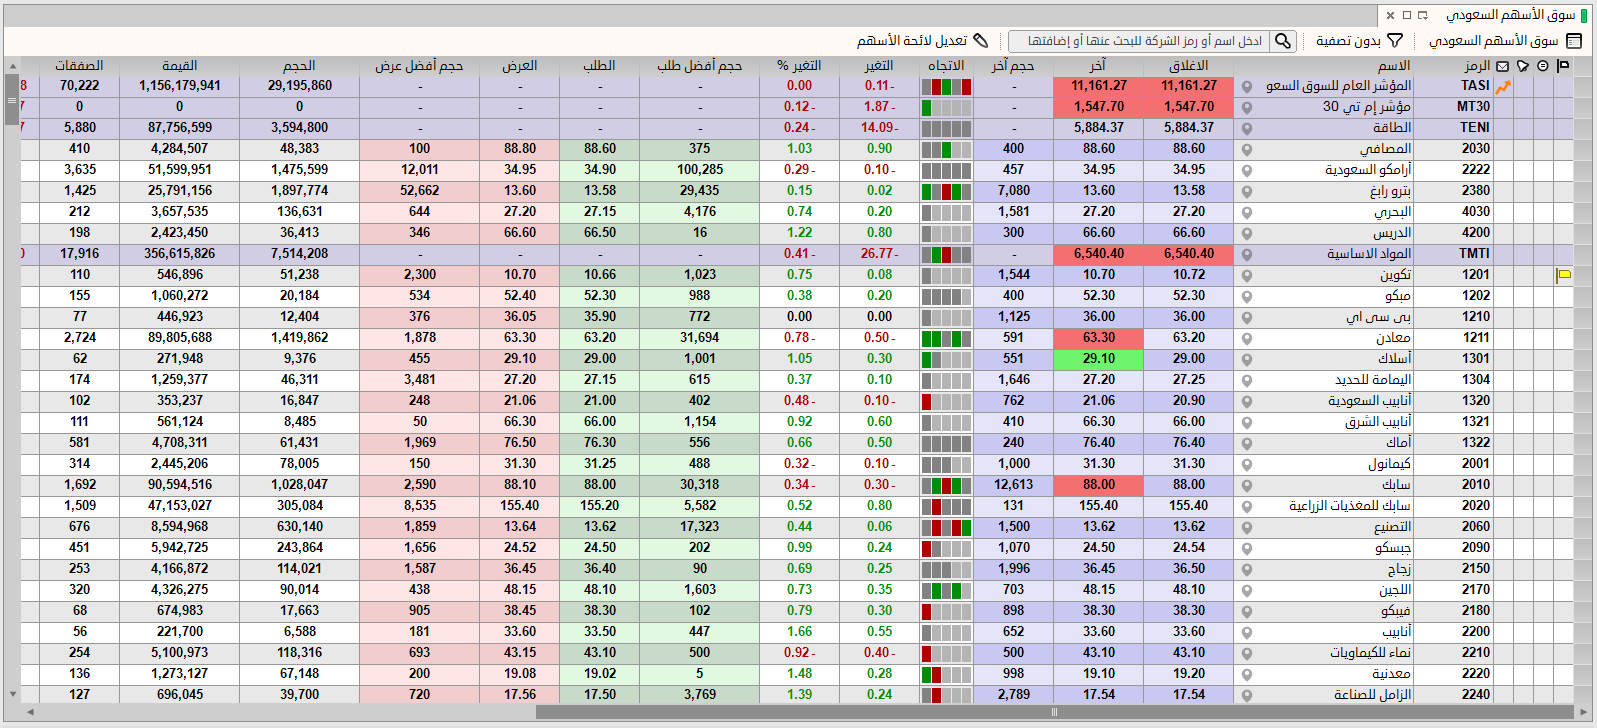The height and width of the screenshot is (728, 1597).
Task: Select symbol 2380 بترو رابغ
Action: click(1476, 191)
